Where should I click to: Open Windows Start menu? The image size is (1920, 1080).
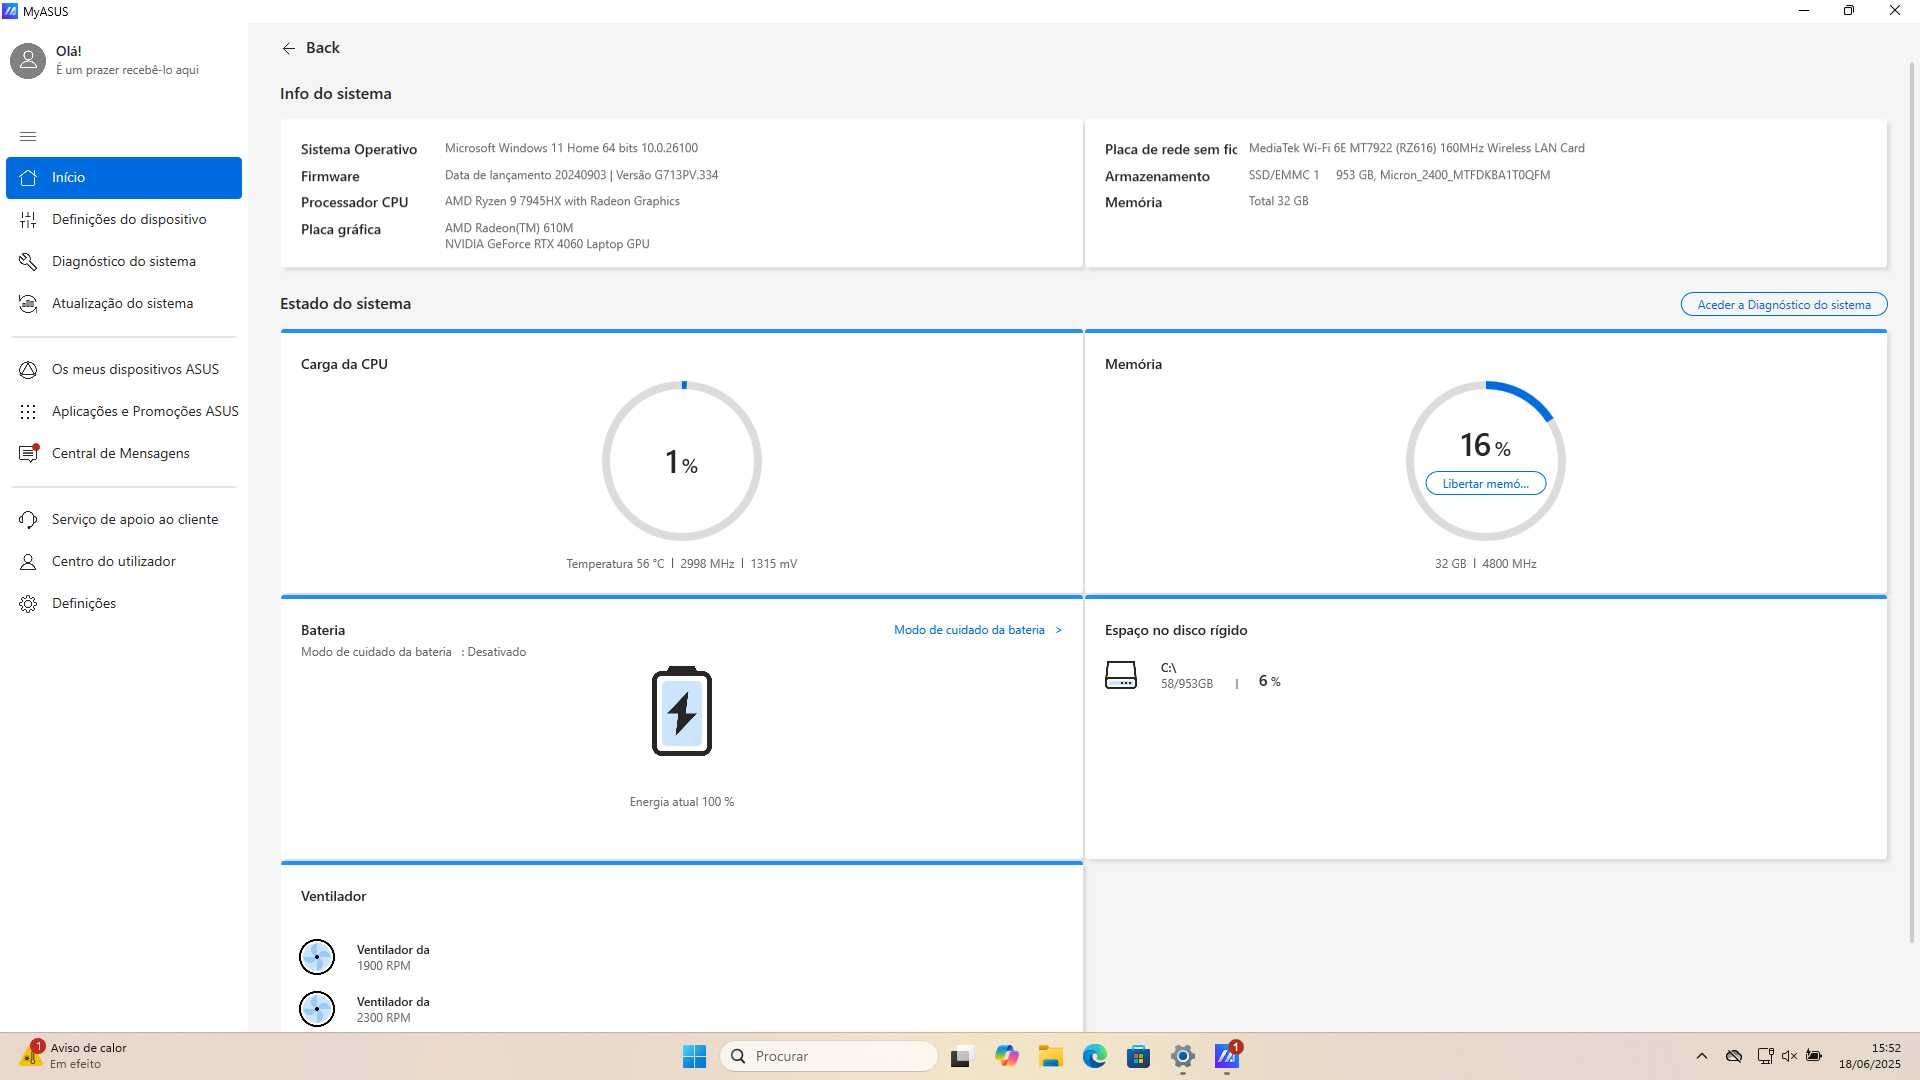click(x=694, y=1056)
